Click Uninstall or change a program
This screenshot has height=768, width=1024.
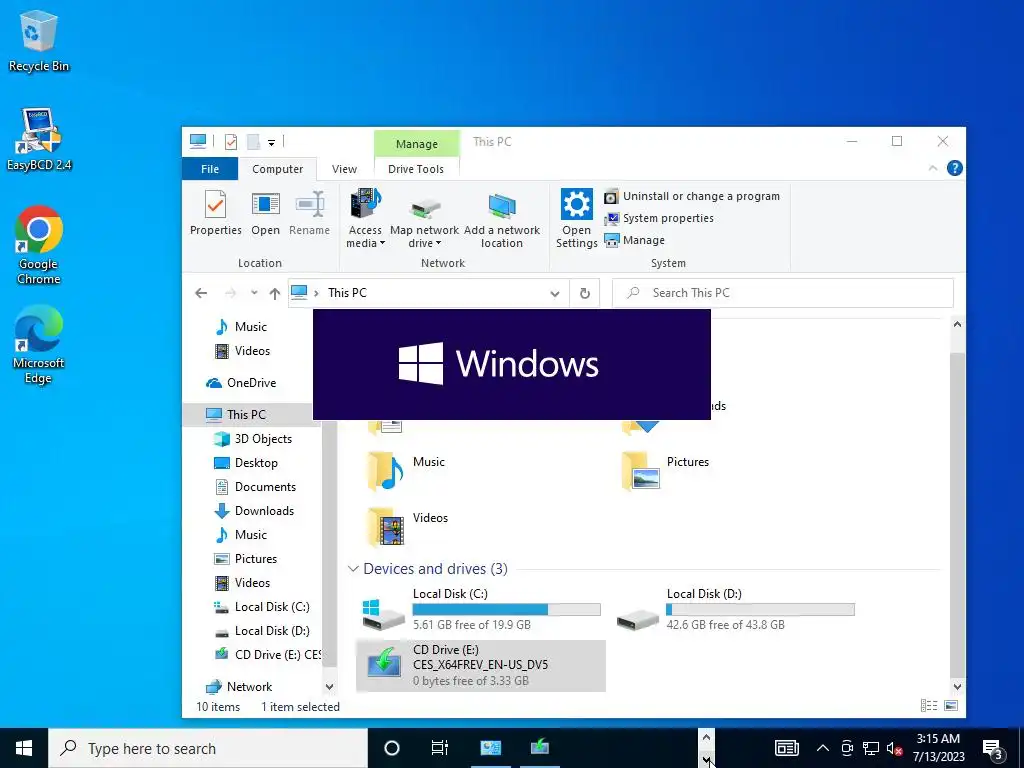(x=692, y=196)
